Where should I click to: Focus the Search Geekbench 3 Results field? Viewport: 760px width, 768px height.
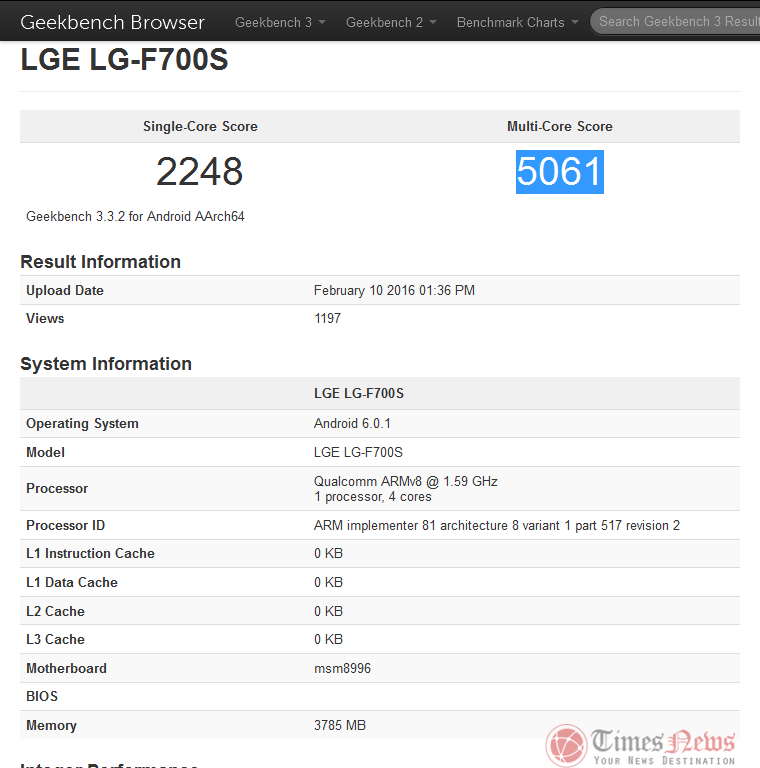[678, 22]
